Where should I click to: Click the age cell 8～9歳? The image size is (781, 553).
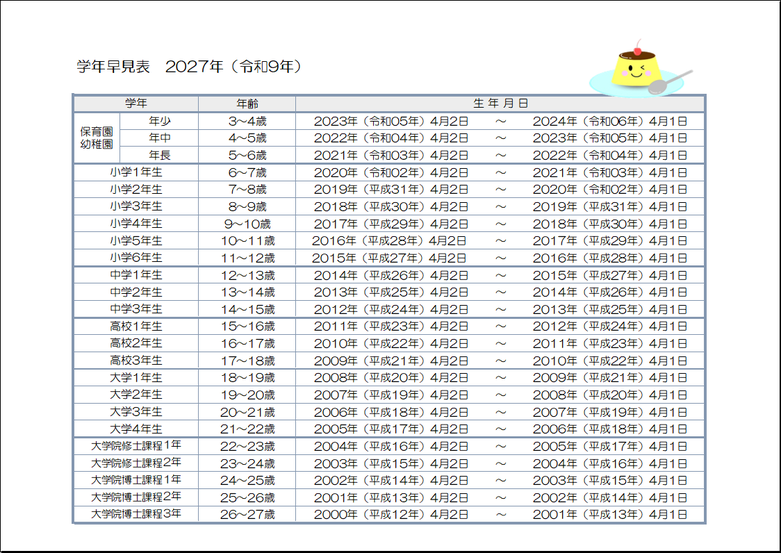click(247, 206)
